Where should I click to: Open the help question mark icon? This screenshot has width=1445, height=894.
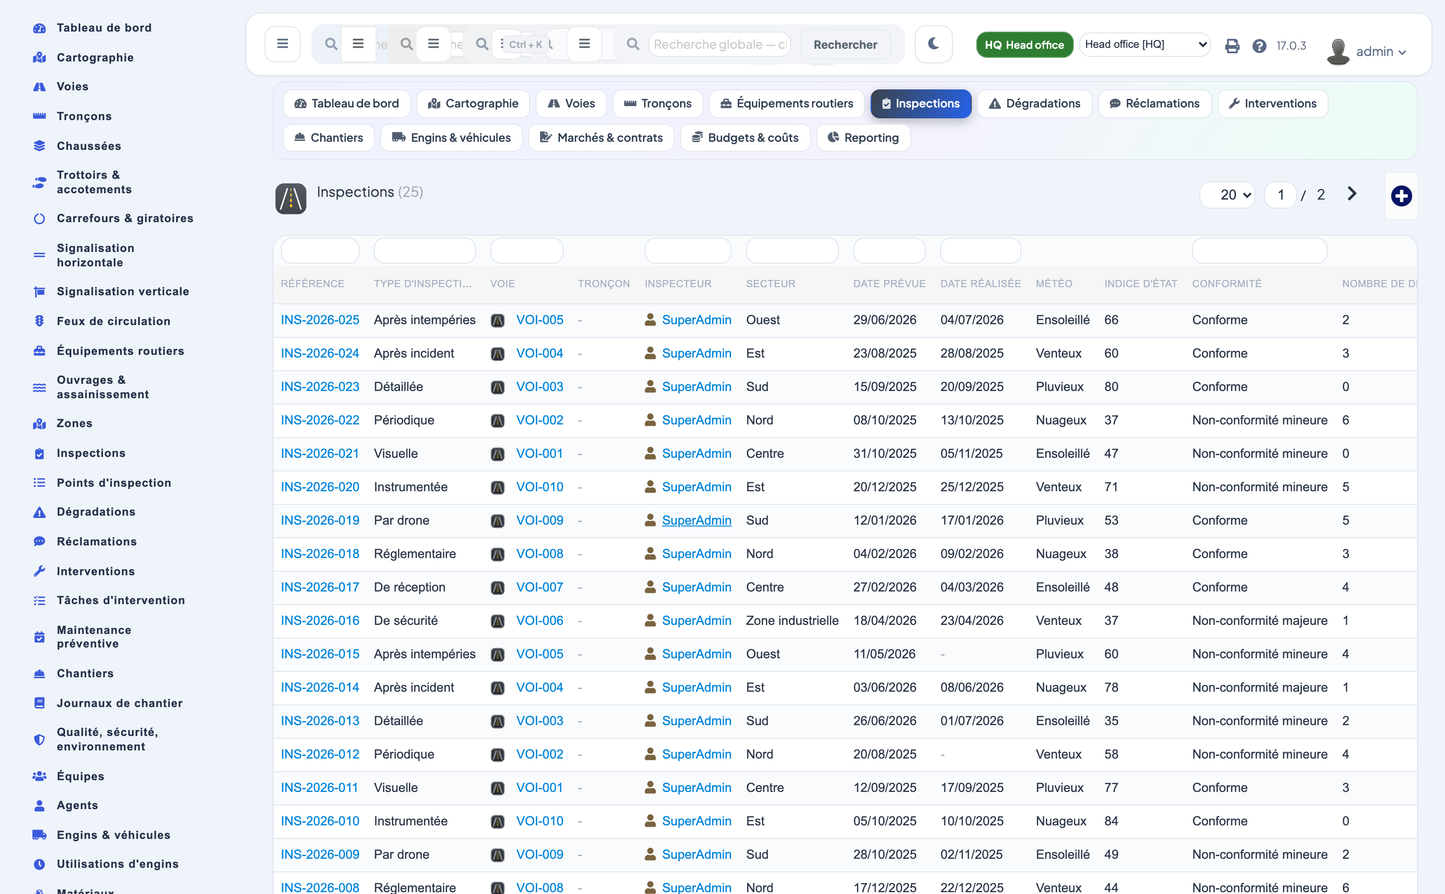pos(1259,46)
